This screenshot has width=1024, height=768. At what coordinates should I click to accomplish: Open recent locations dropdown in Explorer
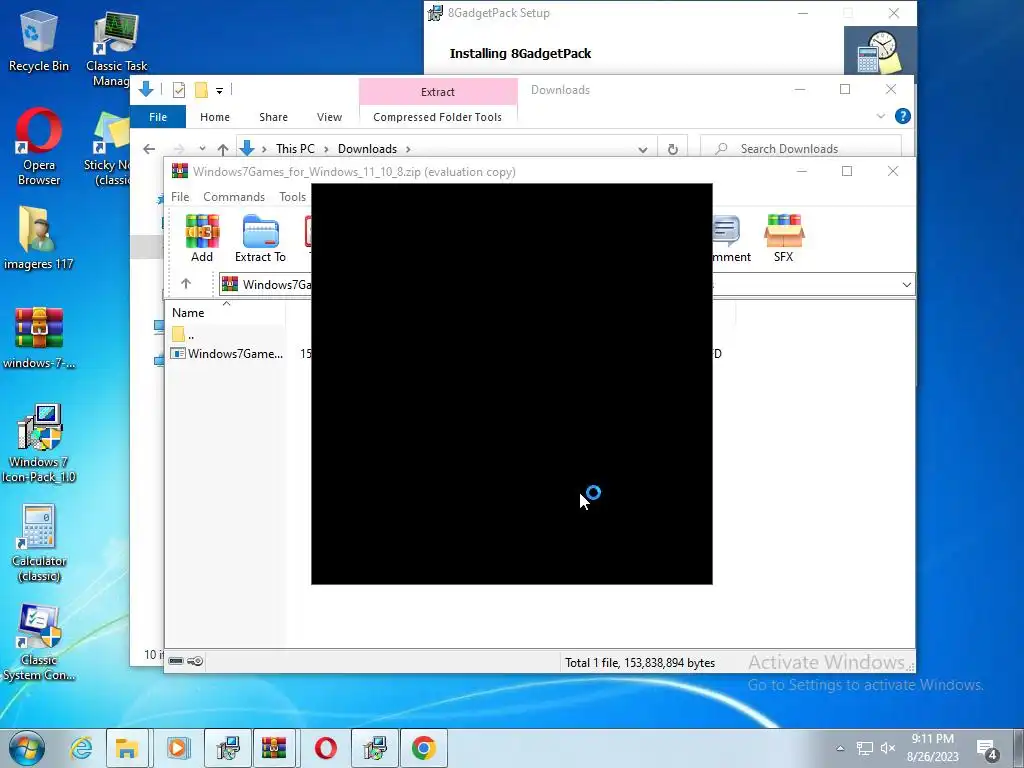(x=202, y=149)
